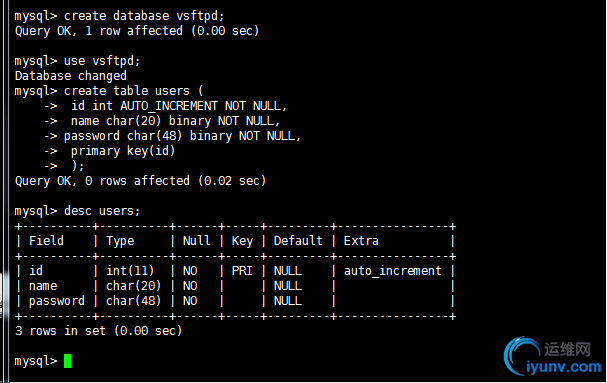
Task: Click the AUTO_INCREMENT keyword in id definition
Action: coord(169,106)
